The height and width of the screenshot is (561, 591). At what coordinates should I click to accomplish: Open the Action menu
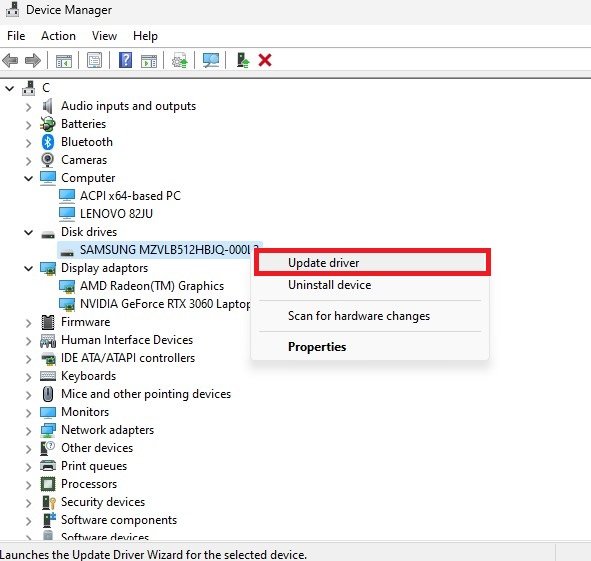pyautogui.click(x=58, y=36)
